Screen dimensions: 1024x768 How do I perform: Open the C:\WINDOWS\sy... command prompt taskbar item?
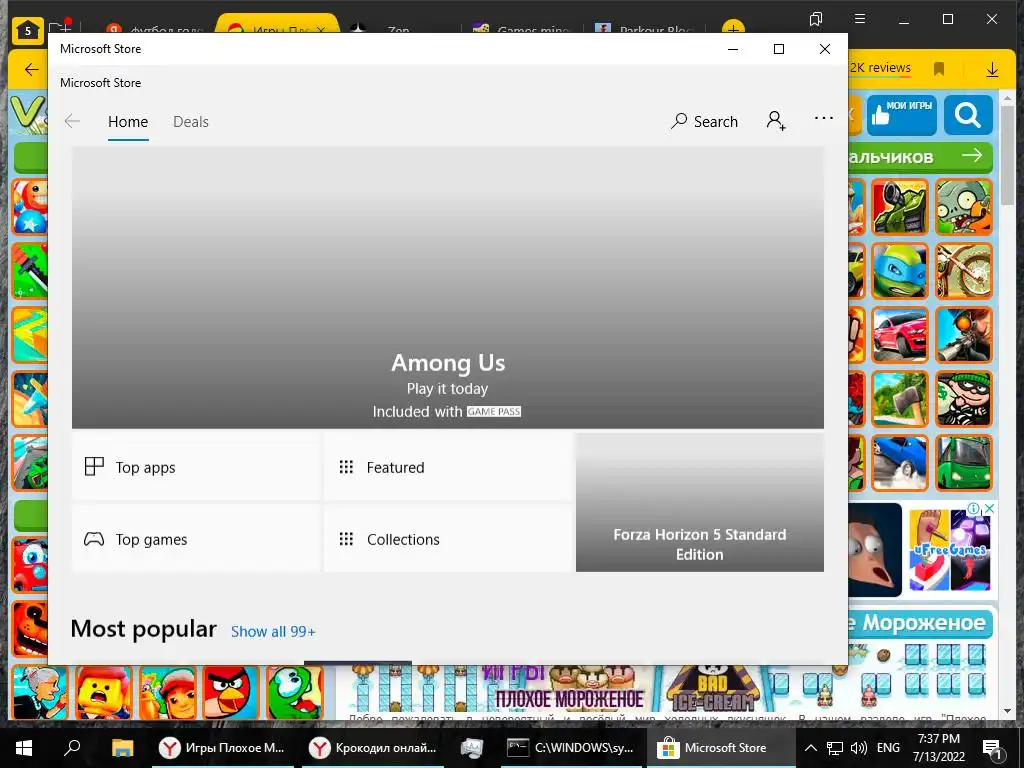click(571, 748)
